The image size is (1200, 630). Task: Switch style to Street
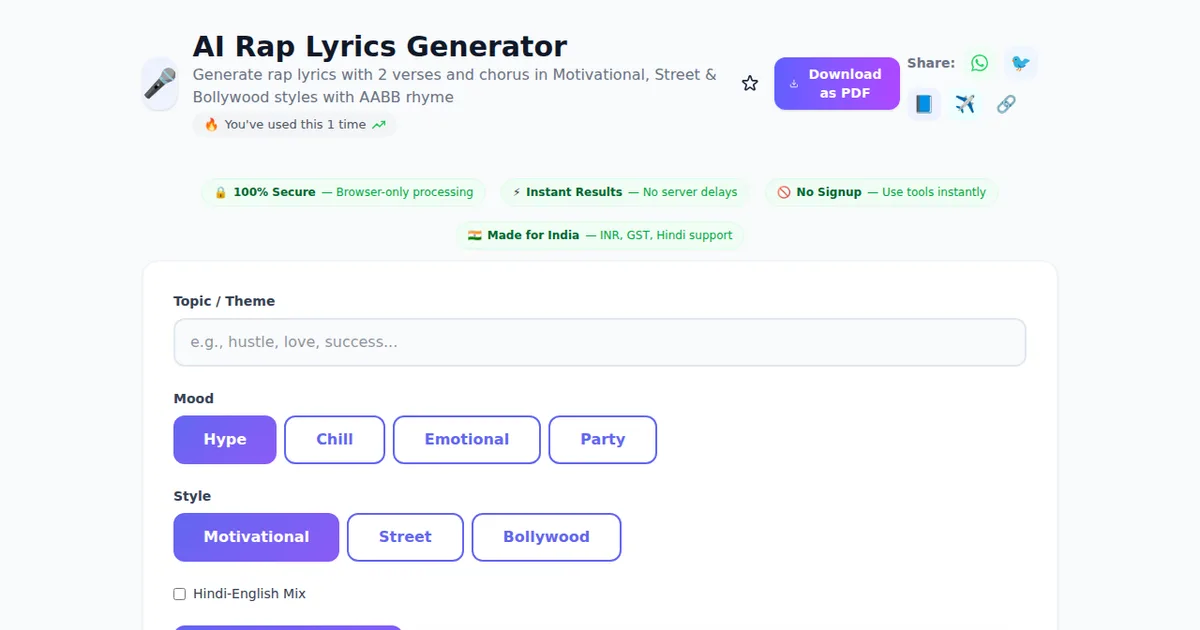(405, 537)
